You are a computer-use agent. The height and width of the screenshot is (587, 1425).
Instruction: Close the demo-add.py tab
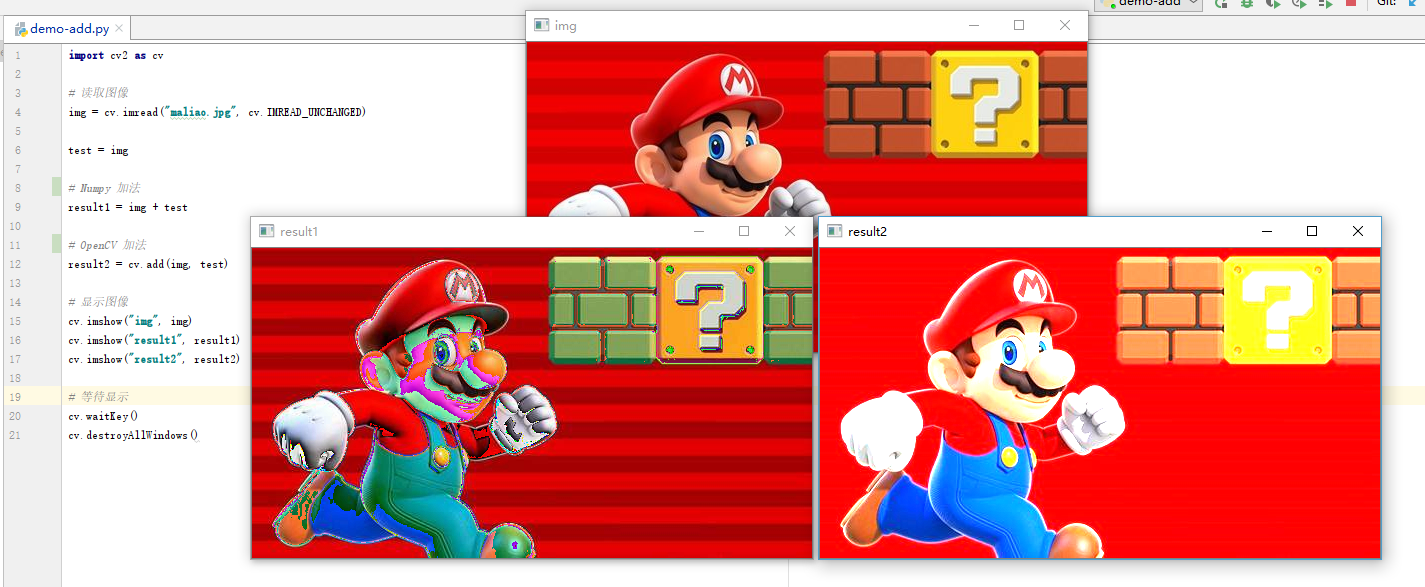pyautogui.click(x=119, y=29)
